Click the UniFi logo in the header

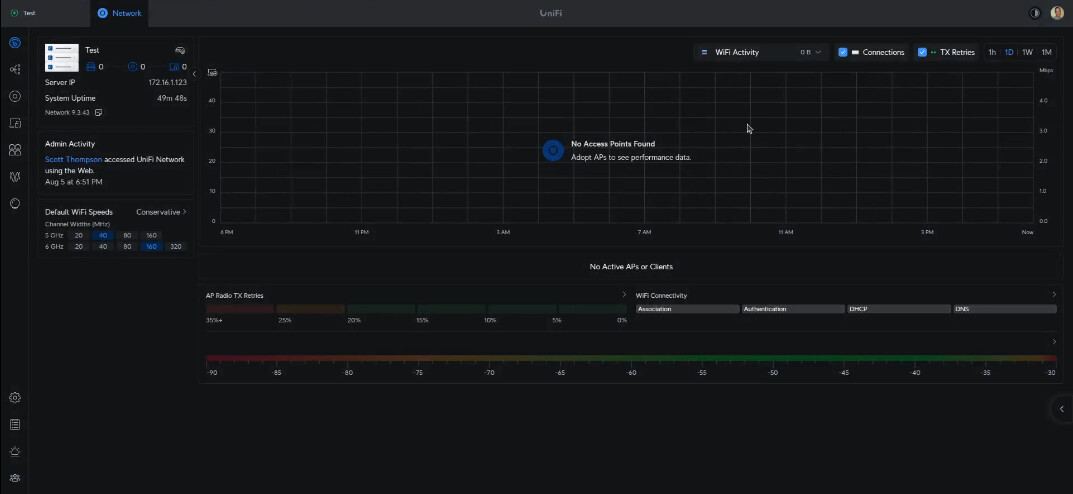click(550, 13)
